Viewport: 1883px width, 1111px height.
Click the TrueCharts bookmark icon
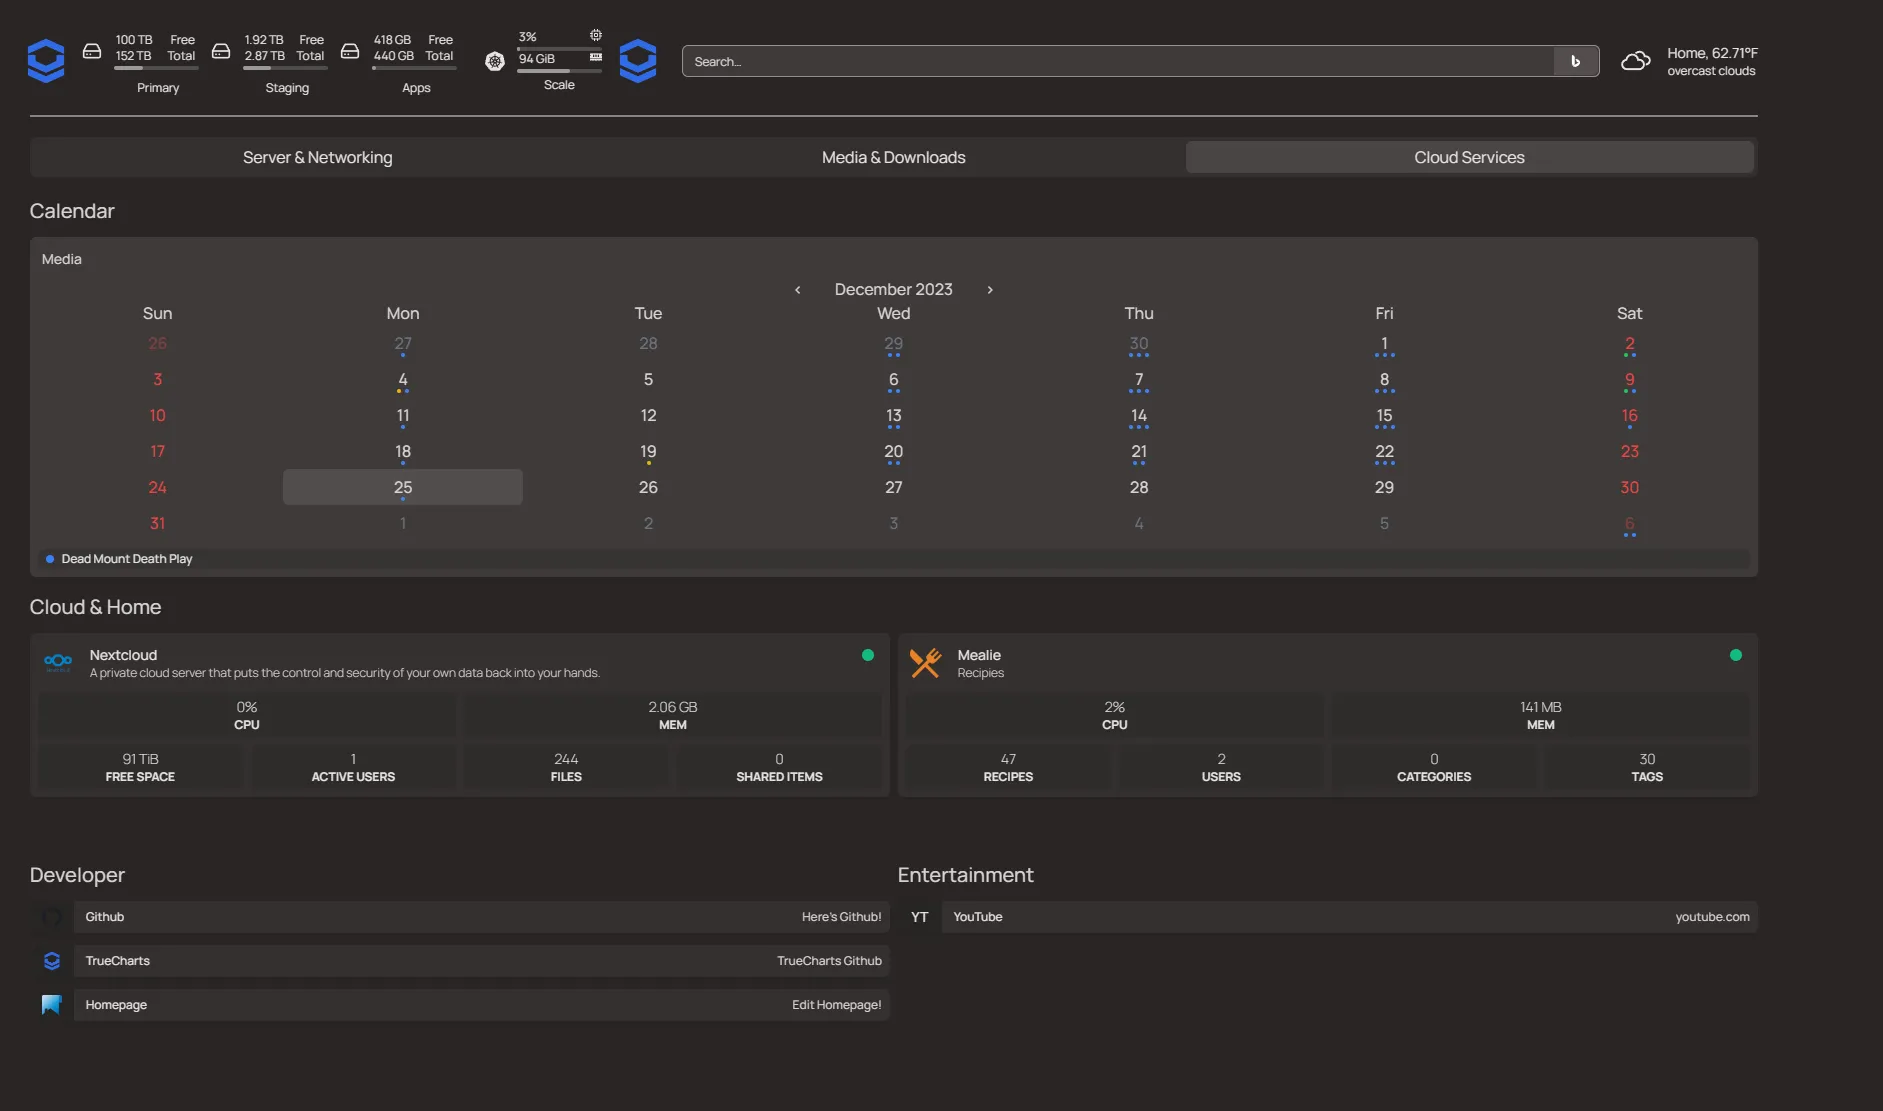point(52,961)
